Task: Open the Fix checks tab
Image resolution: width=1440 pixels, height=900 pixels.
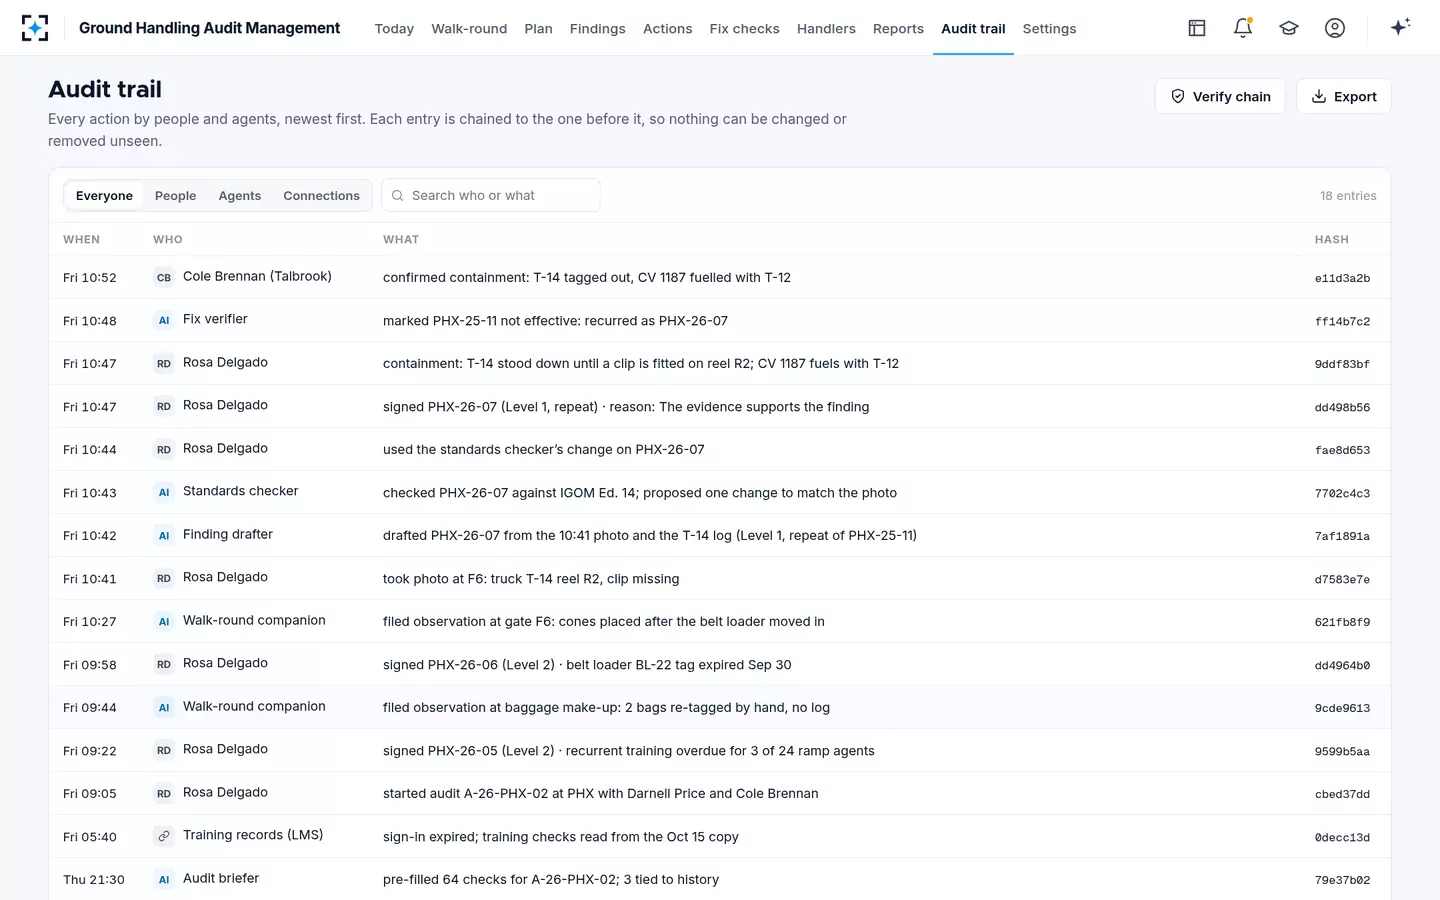Action: (x=744, y=29)
